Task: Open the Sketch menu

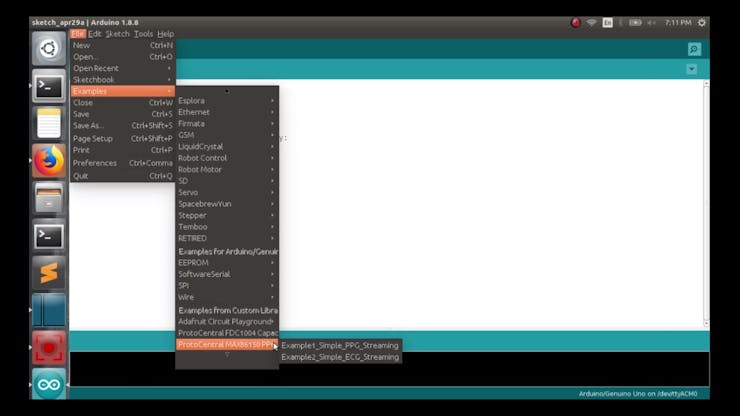Action: click(118, 34)
